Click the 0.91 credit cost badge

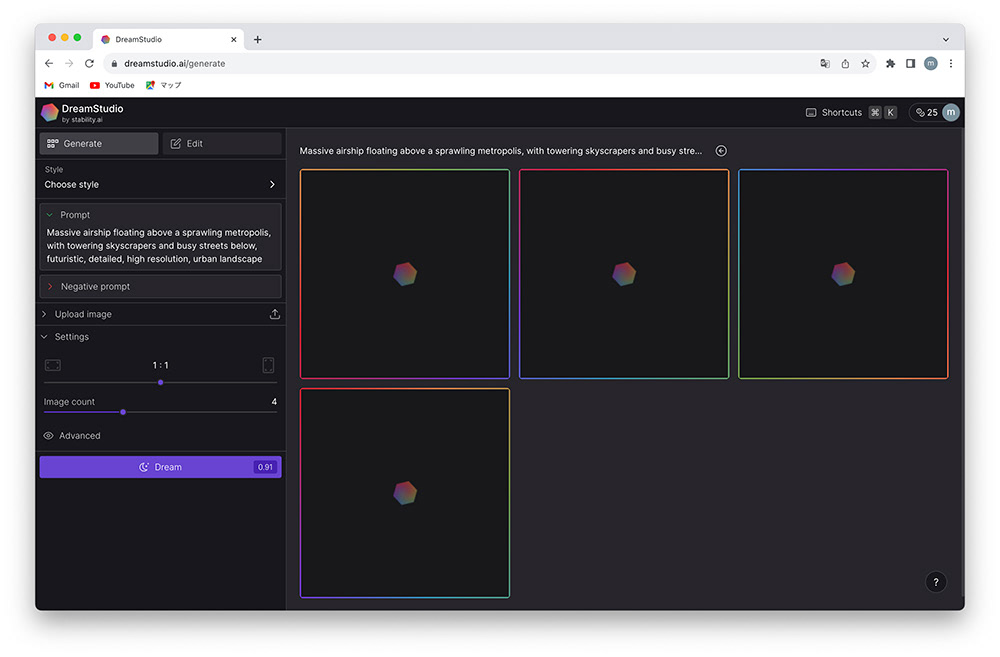point(265,467)
